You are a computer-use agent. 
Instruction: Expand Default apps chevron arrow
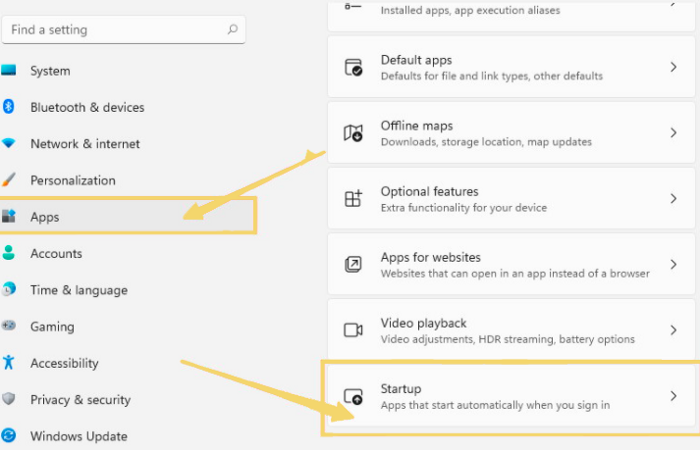673,68
